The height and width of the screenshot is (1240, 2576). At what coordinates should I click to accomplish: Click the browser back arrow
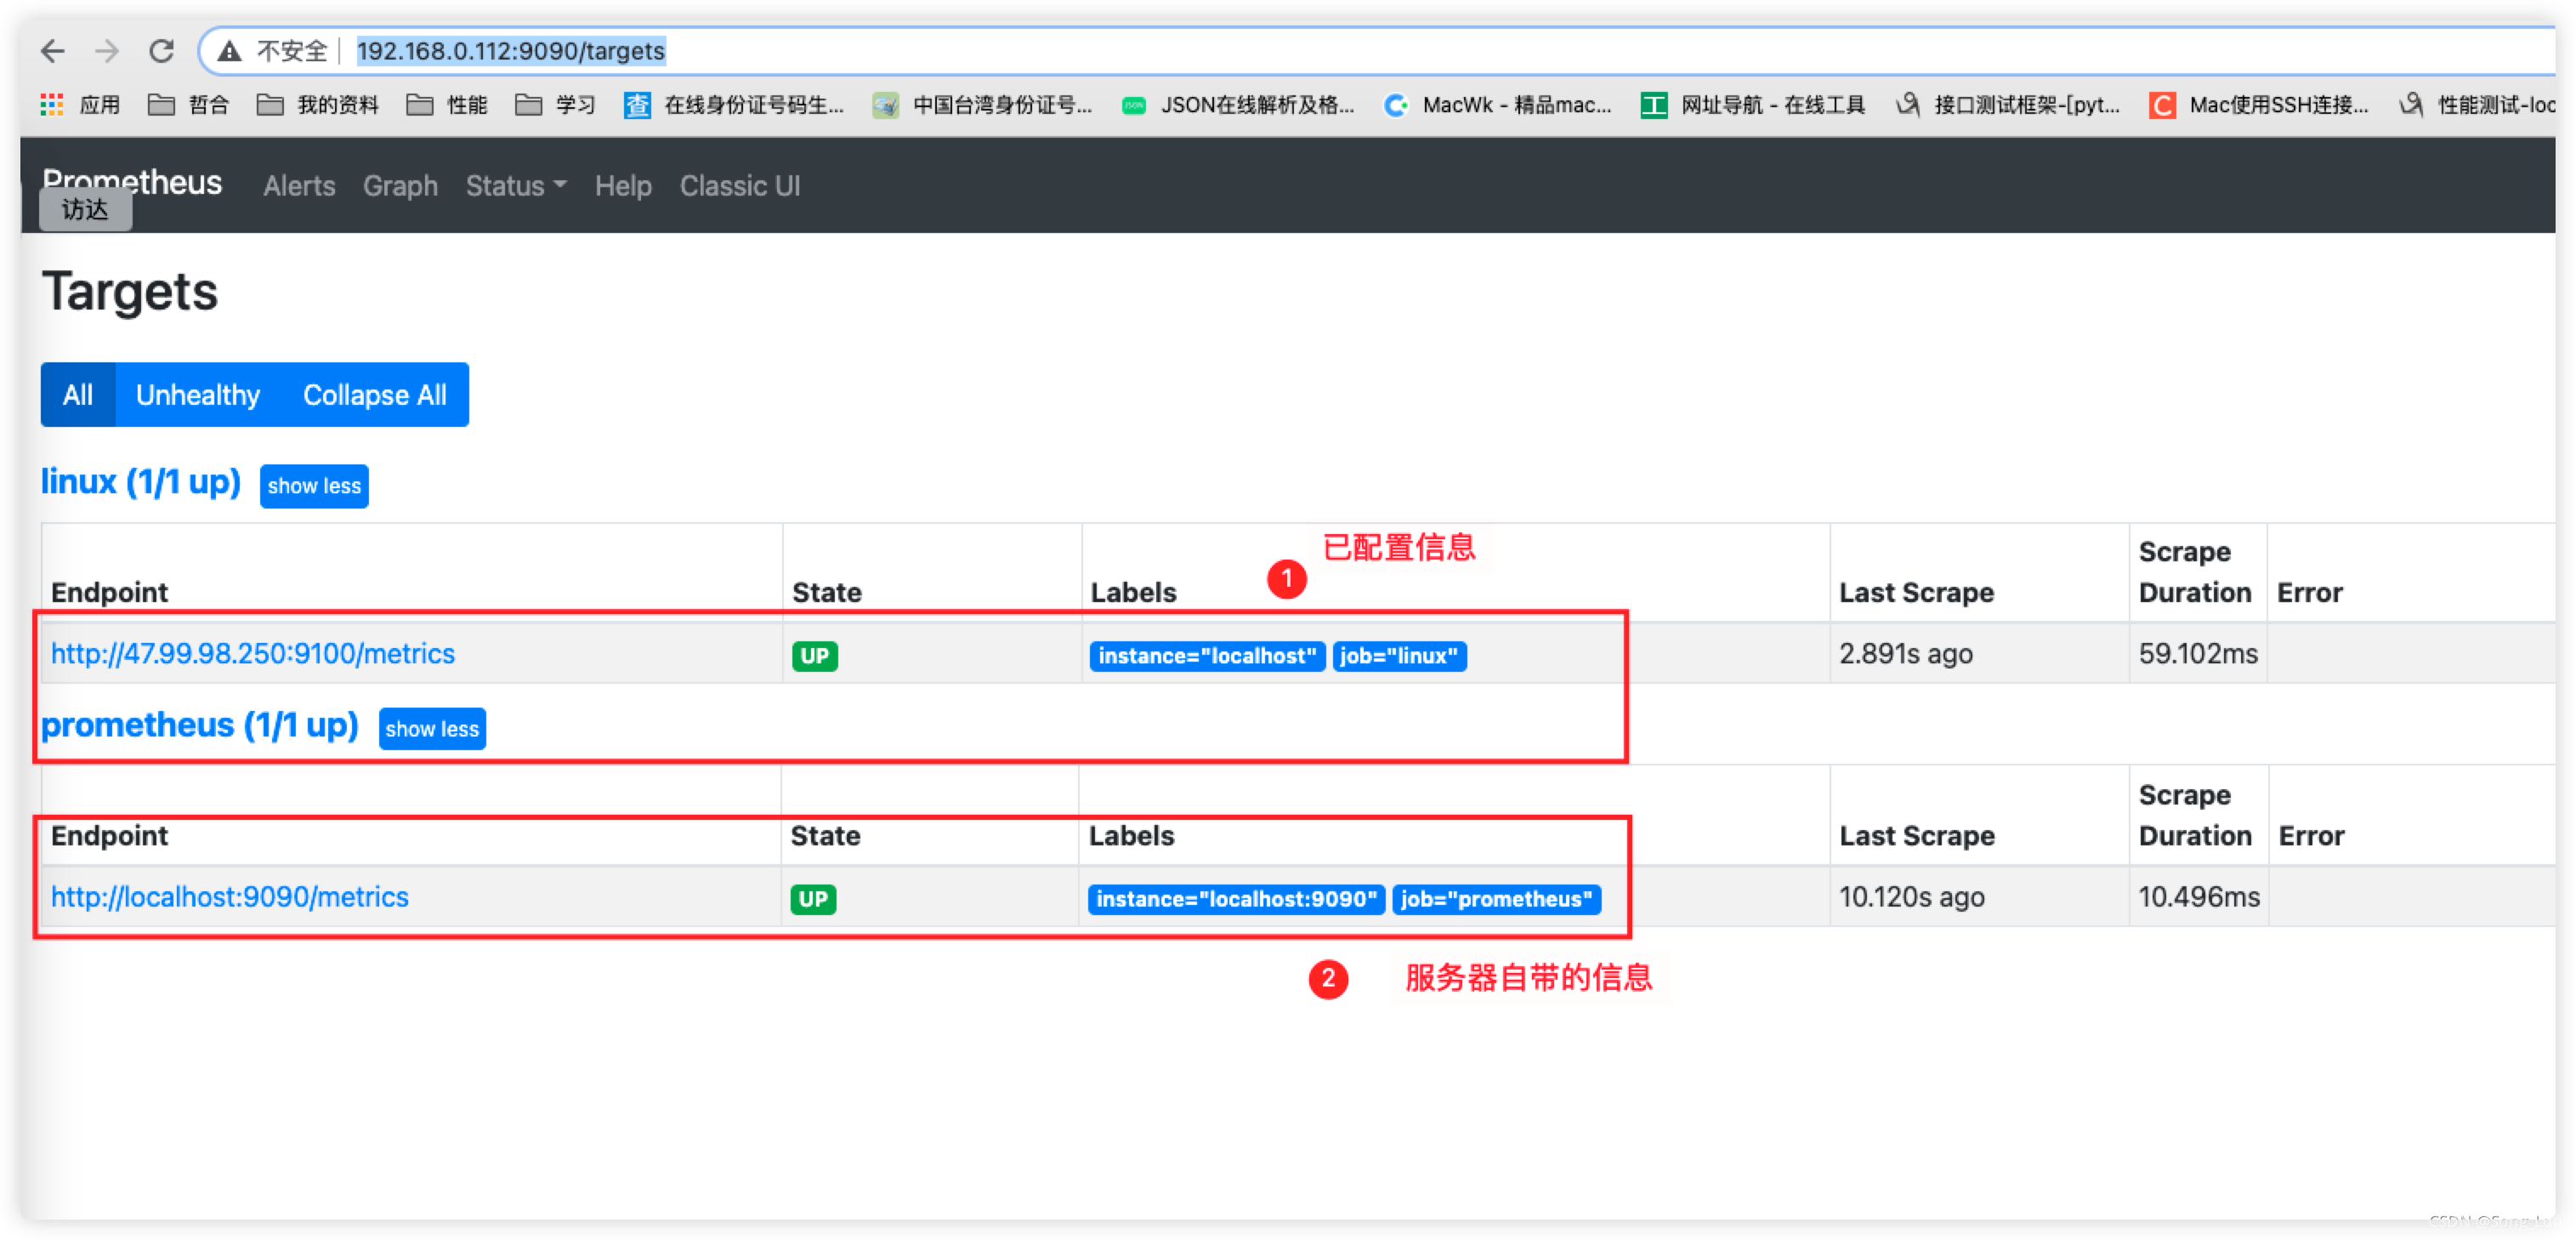pos(52,51)
